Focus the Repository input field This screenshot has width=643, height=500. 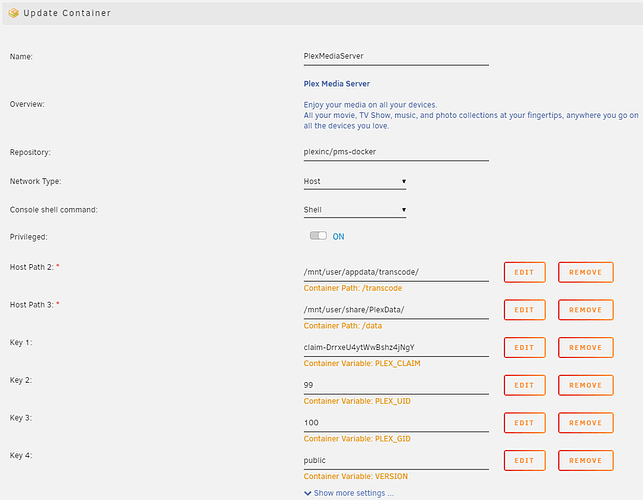pos(396,153)
